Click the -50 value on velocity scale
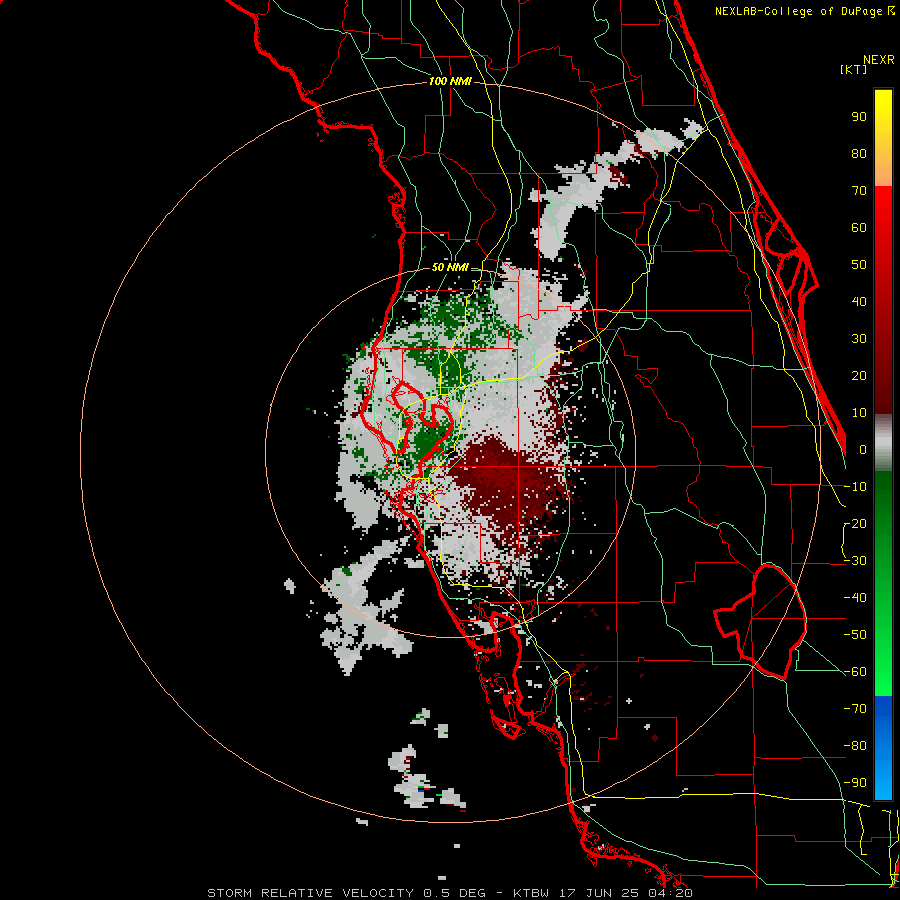The image size is (900, 900). [855, 635]
